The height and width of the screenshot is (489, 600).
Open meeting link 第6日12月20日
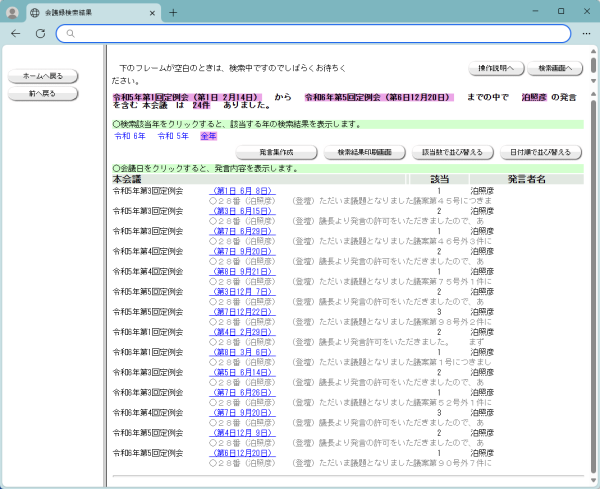[x=242, y=453]
